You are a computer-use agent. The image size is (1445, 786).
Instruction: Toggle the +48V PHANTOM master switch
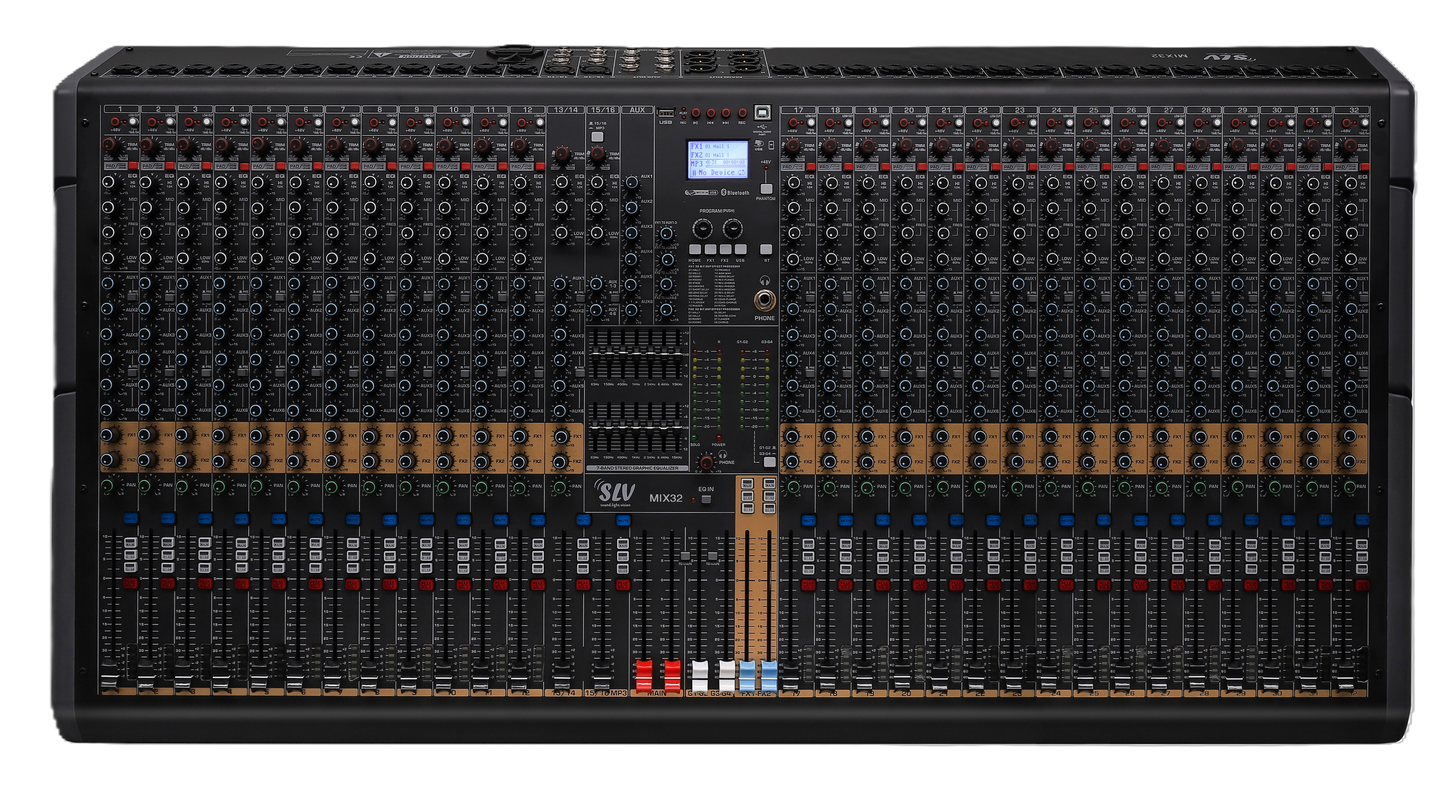[x=766, y=189]
